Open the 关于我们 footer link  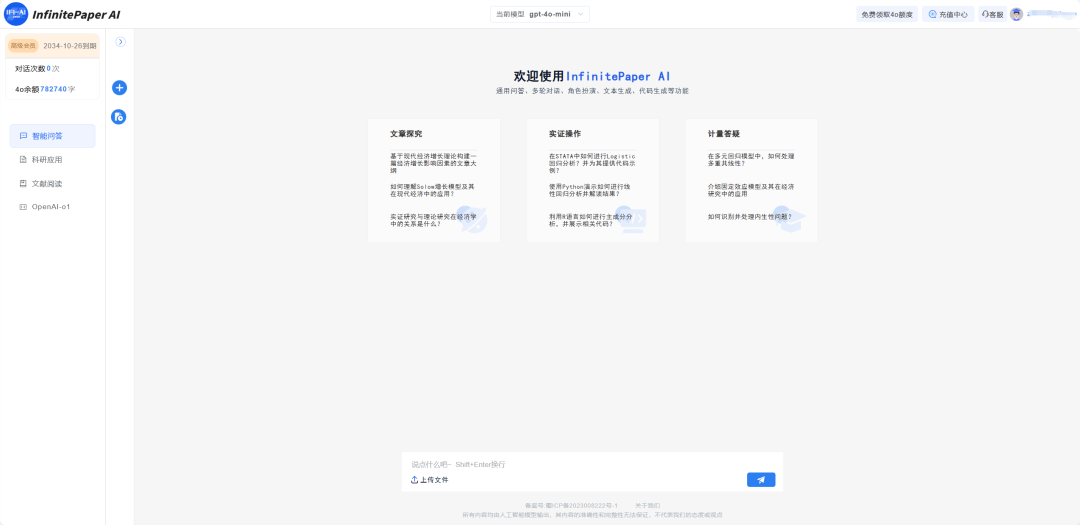[x=647, y=506]
